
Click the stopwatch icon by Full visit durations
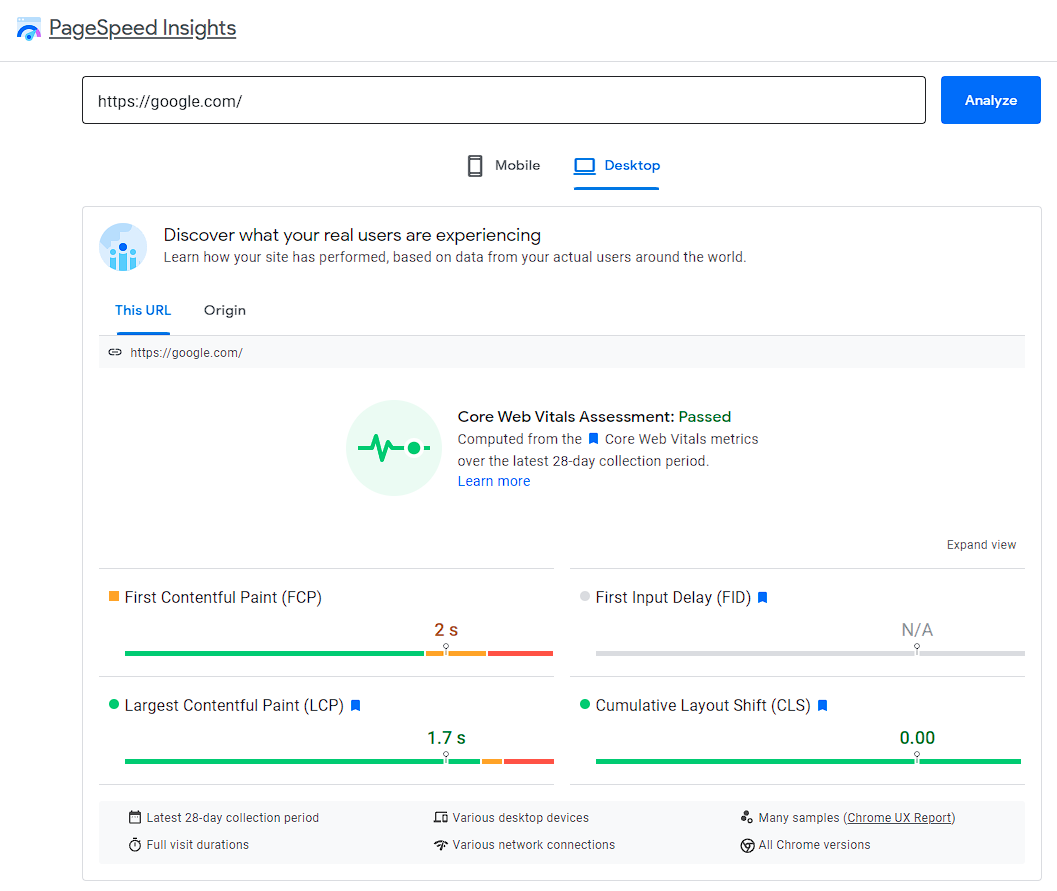[135, 844]
